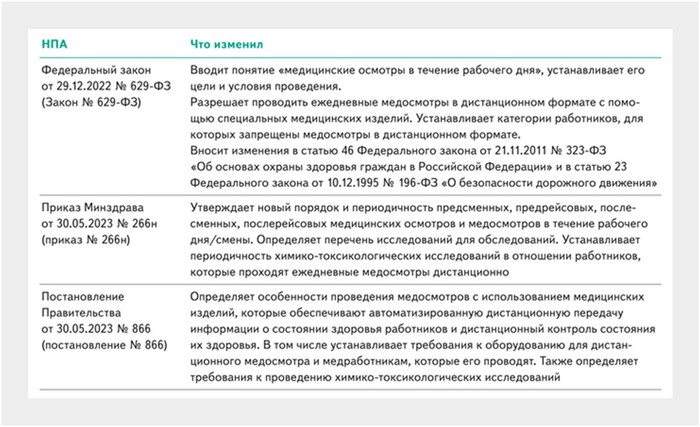Image resolution: width=700 pixels, height=427 pixels.
Task: Click the line 'сменных, послерейсовых медицинских осмотров'
Action: tap(419, 224)
